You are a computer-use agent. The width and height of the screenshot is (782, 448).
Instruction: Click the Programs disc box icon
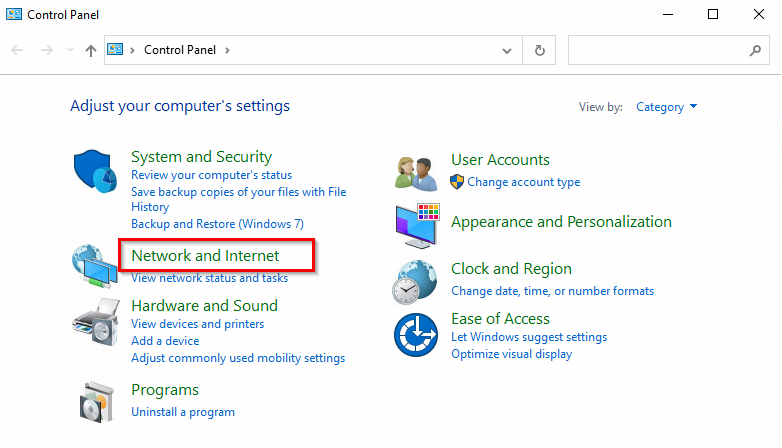click(x=97, y=402)
